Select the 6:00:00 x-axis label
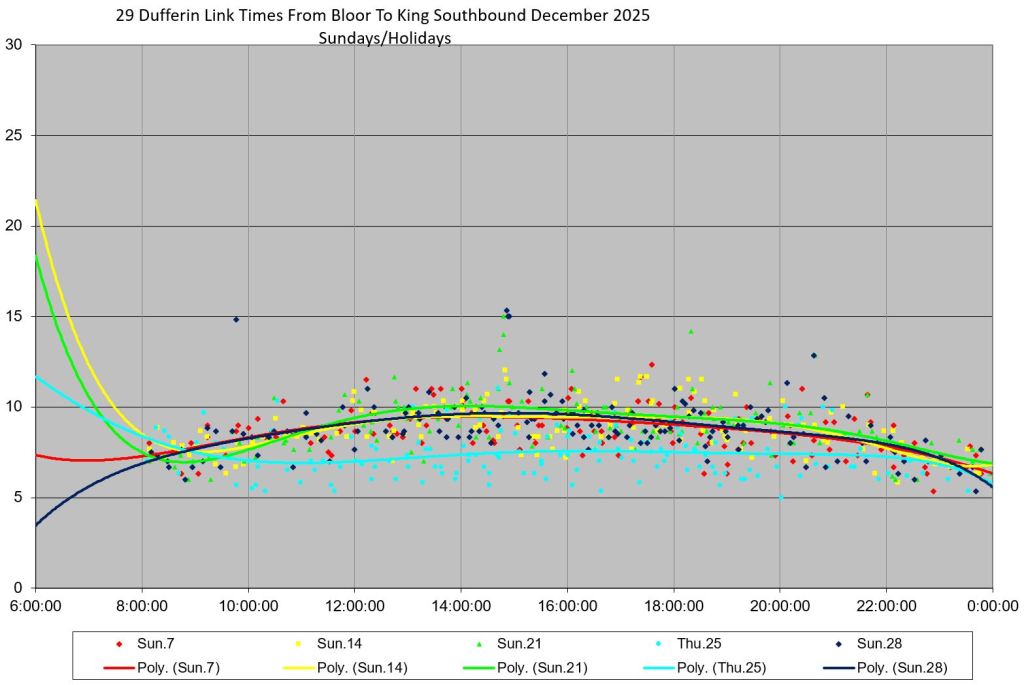 click(x=36, y=605)
